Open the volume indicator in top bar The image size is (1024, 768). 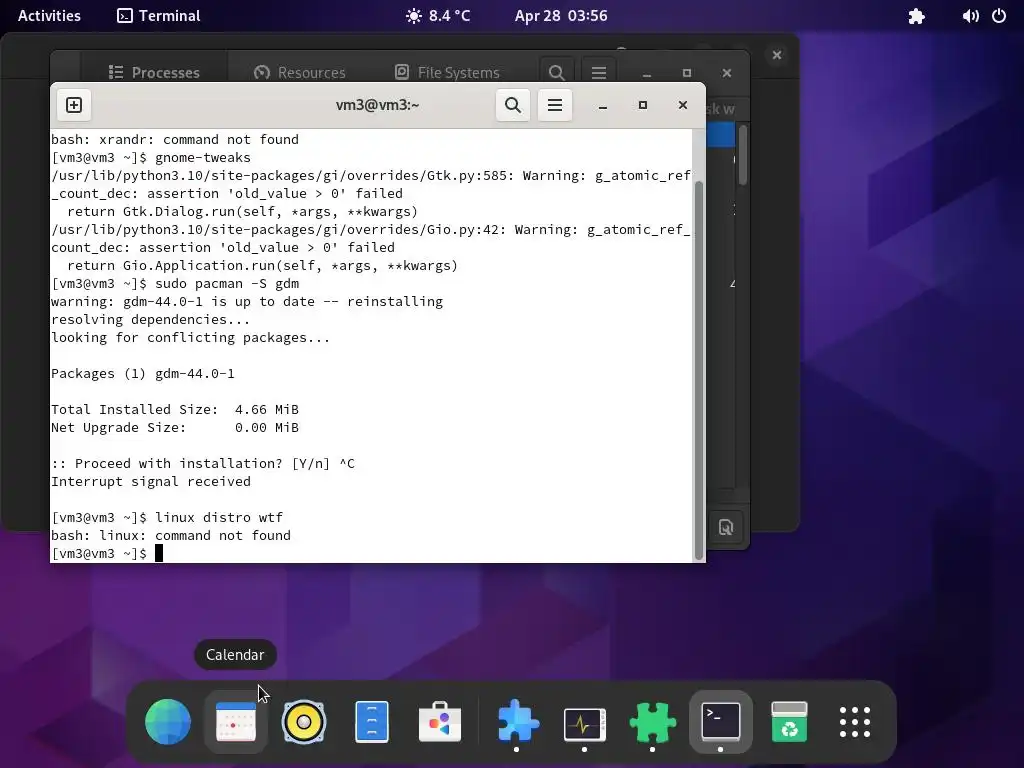tap(970, 16)
